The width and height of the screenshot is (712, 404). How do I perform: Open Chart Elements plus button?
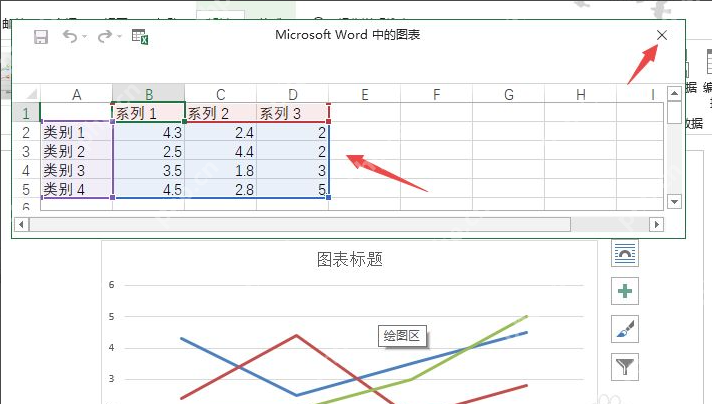(625, 291)
